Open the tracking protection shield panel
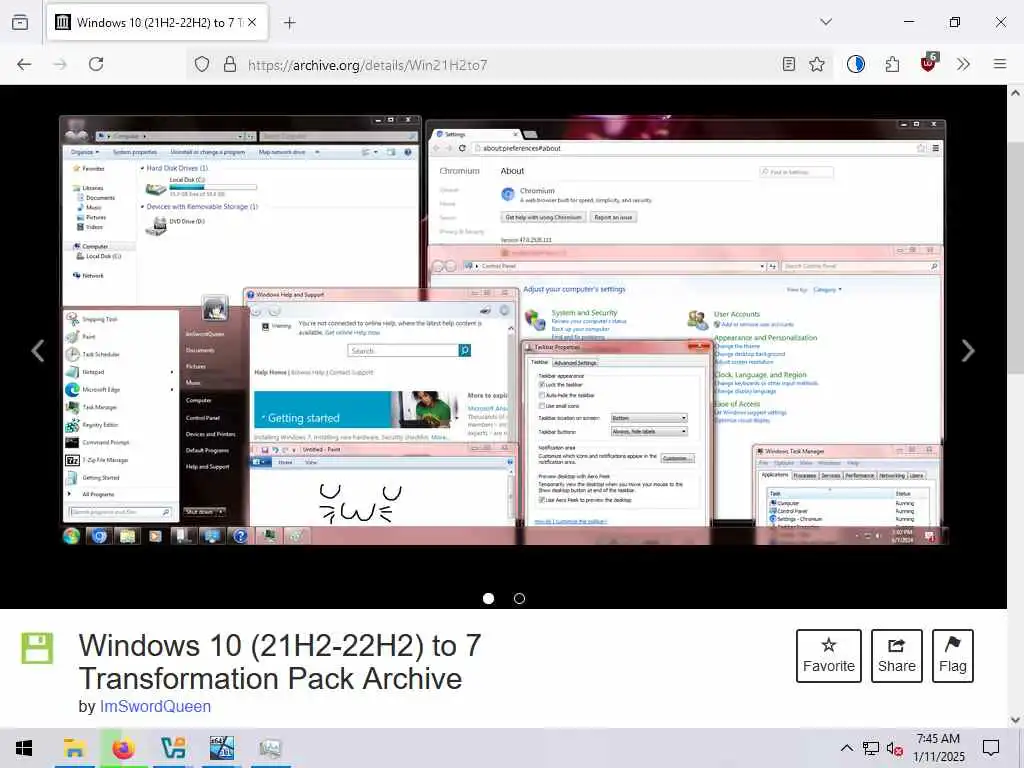 (202, 64)
